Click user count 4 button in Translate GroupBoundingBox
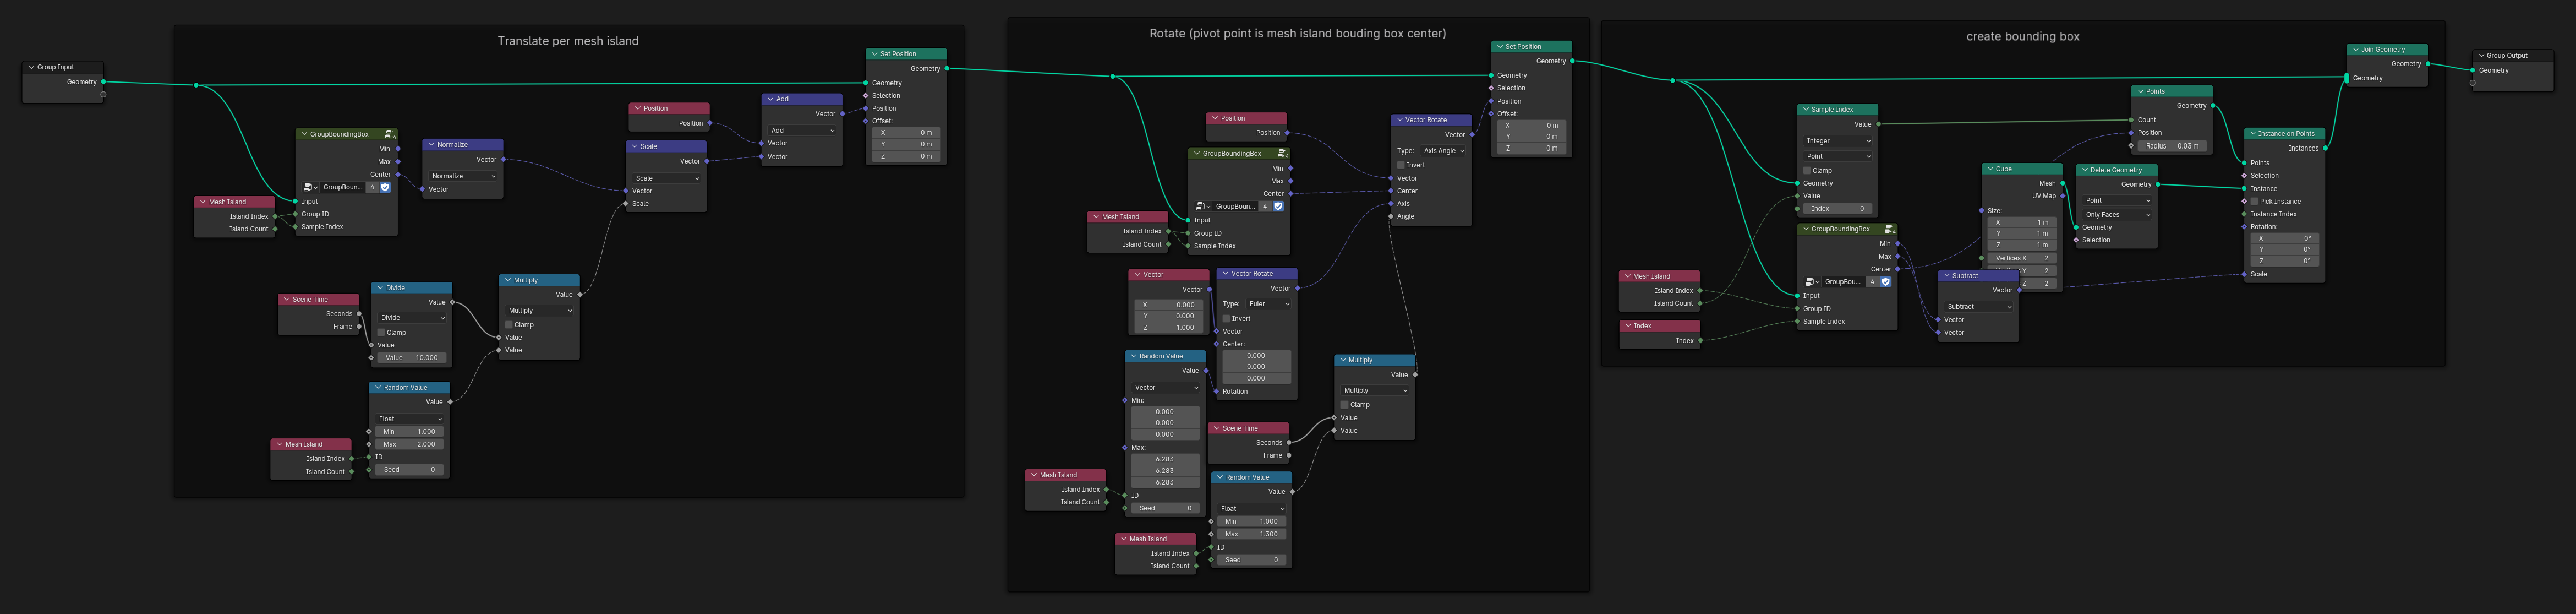The image size is (2576, 614). point(373,187)
